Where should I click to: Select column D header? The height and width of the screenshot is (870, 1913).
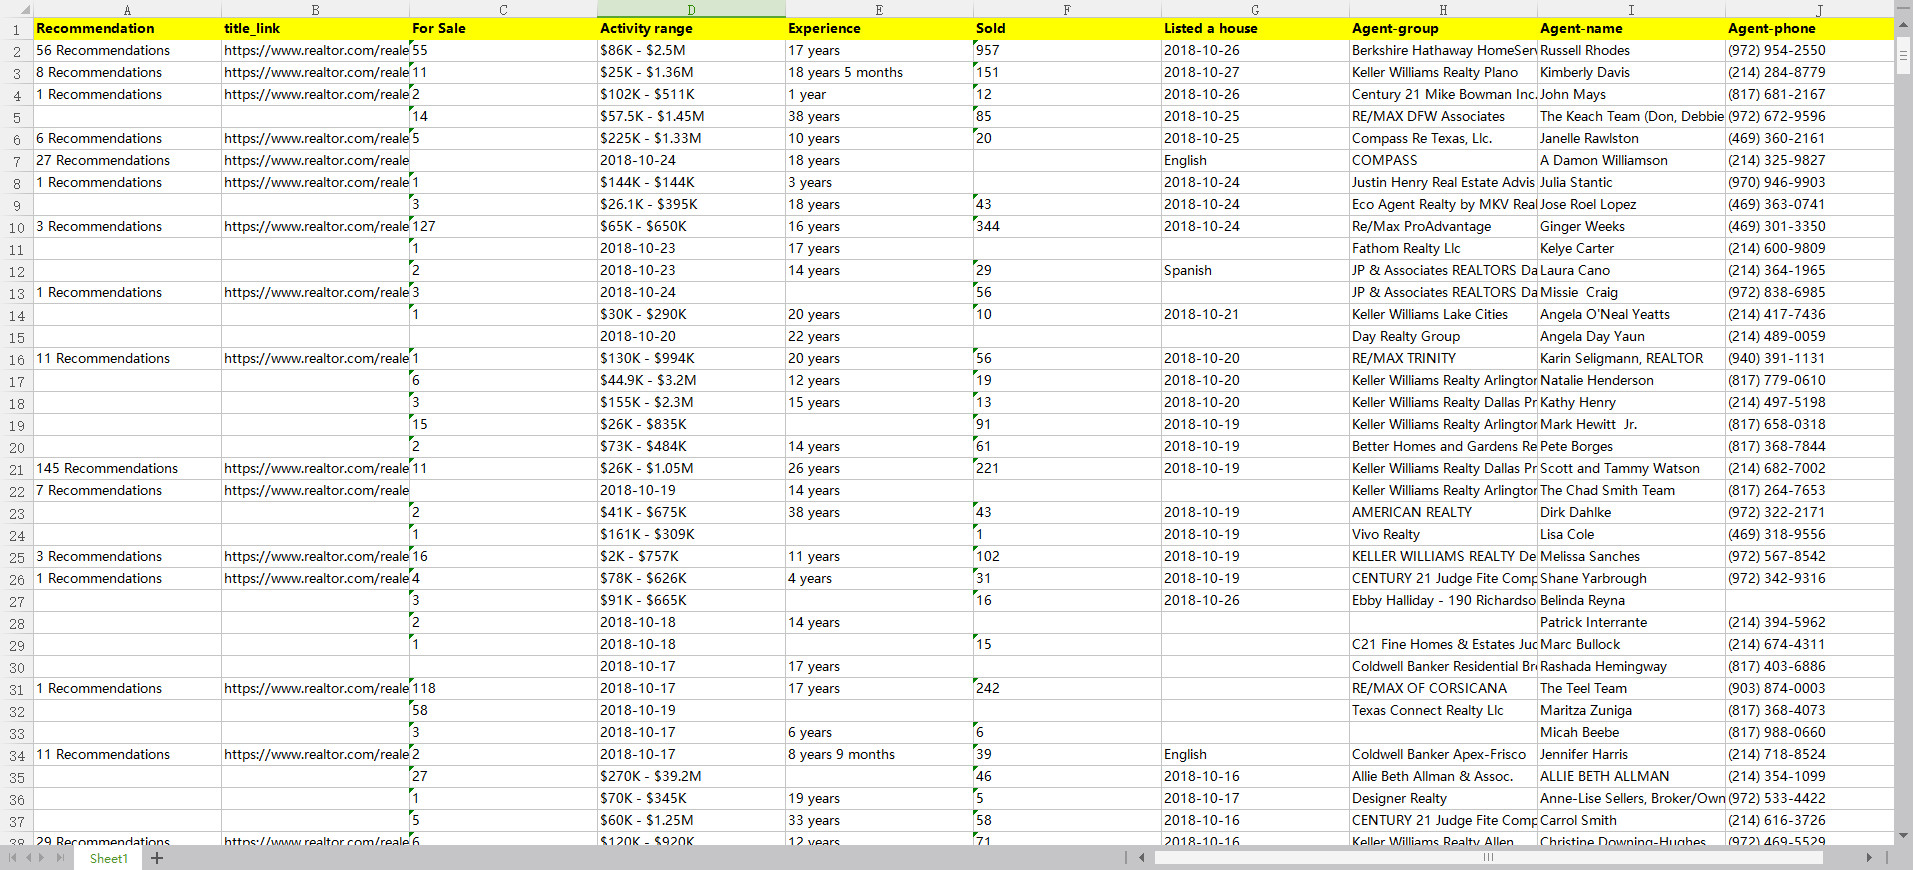pos(691,9)
